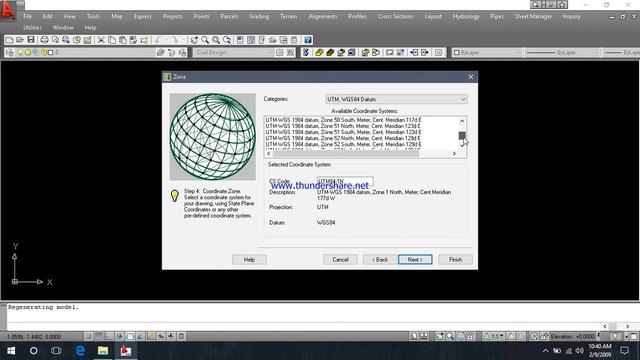Click the Redo arrow icon
This screenshot has width=640, height=360.
point(174,40)
